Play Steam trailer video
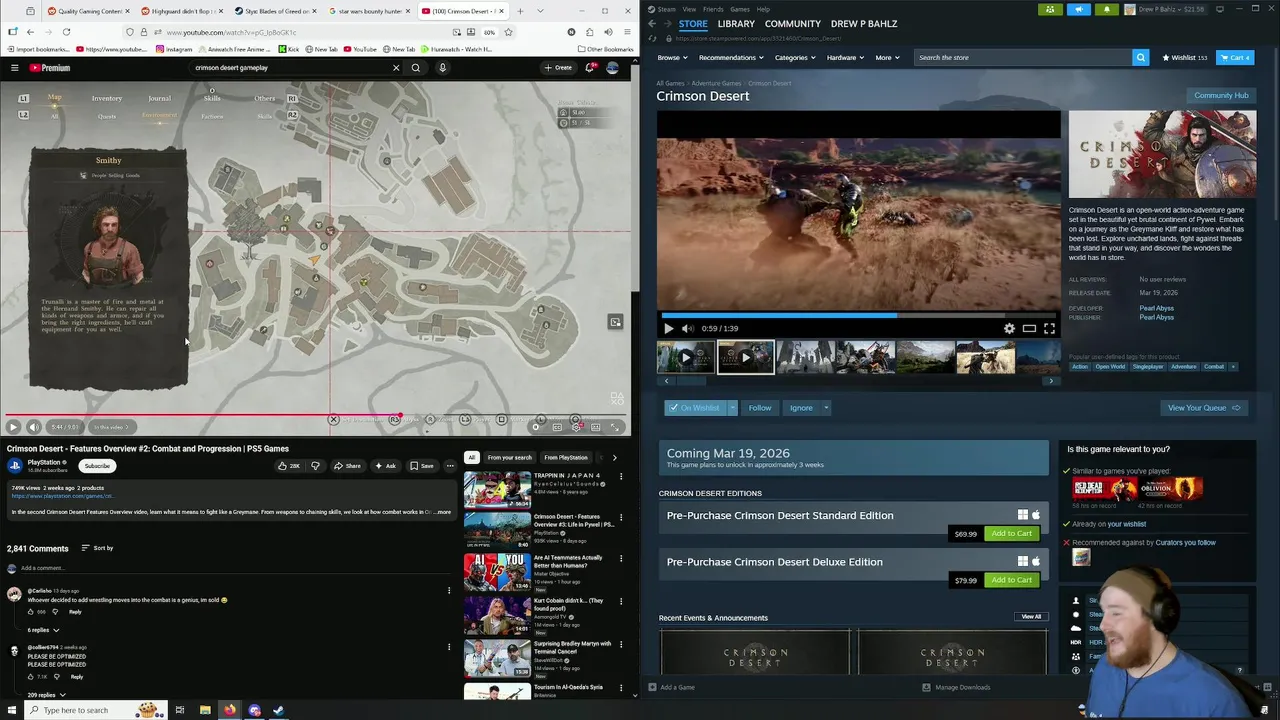Viewport: 1280px width, 720px height. click(x=669, y=328)
